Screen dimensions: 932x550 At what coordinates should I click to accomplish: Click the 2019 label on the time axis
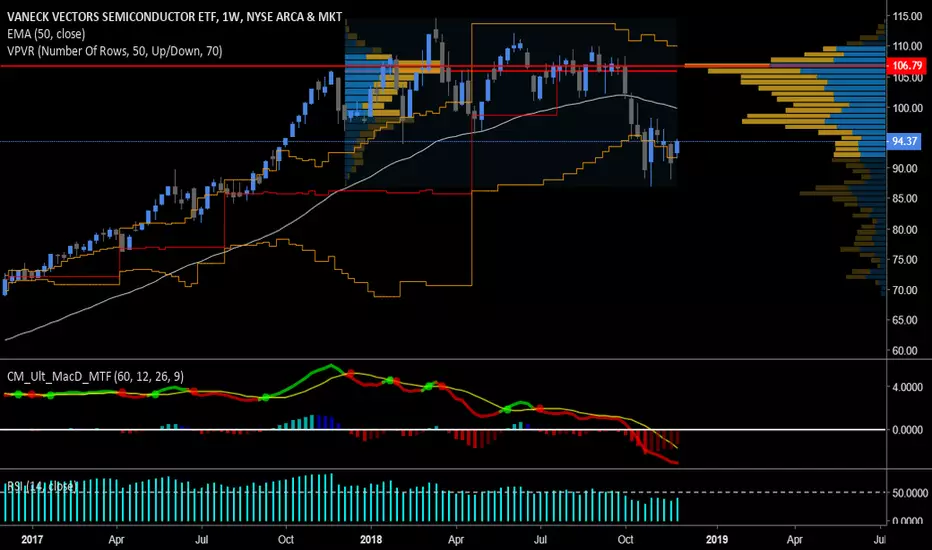click(717, 539)
